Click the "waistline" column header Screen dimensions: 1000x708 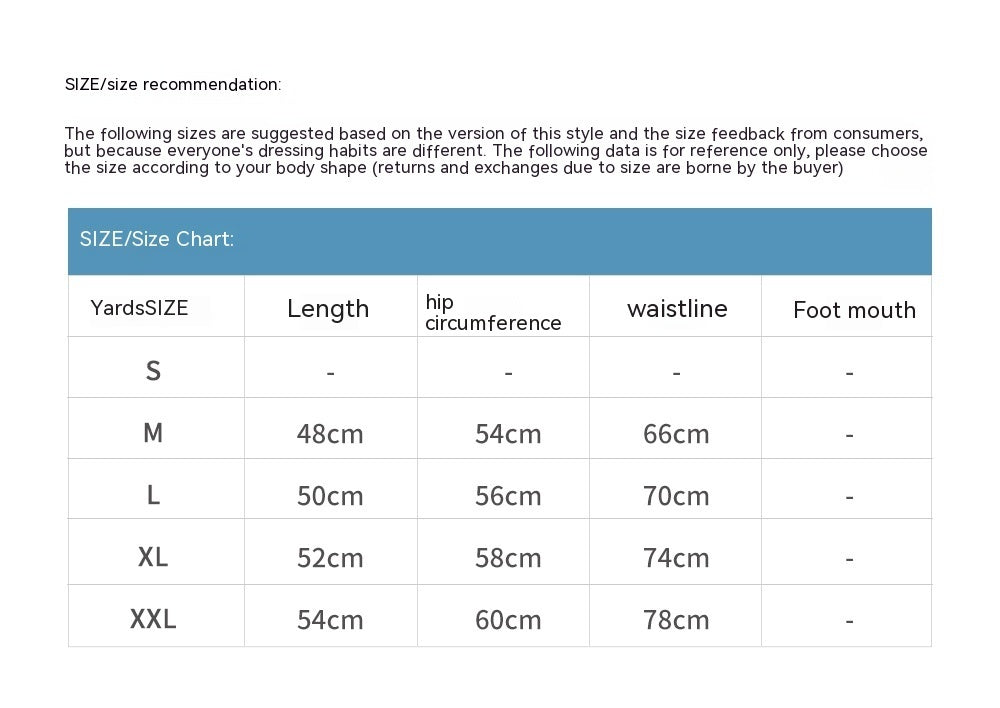tap(677, 309)
